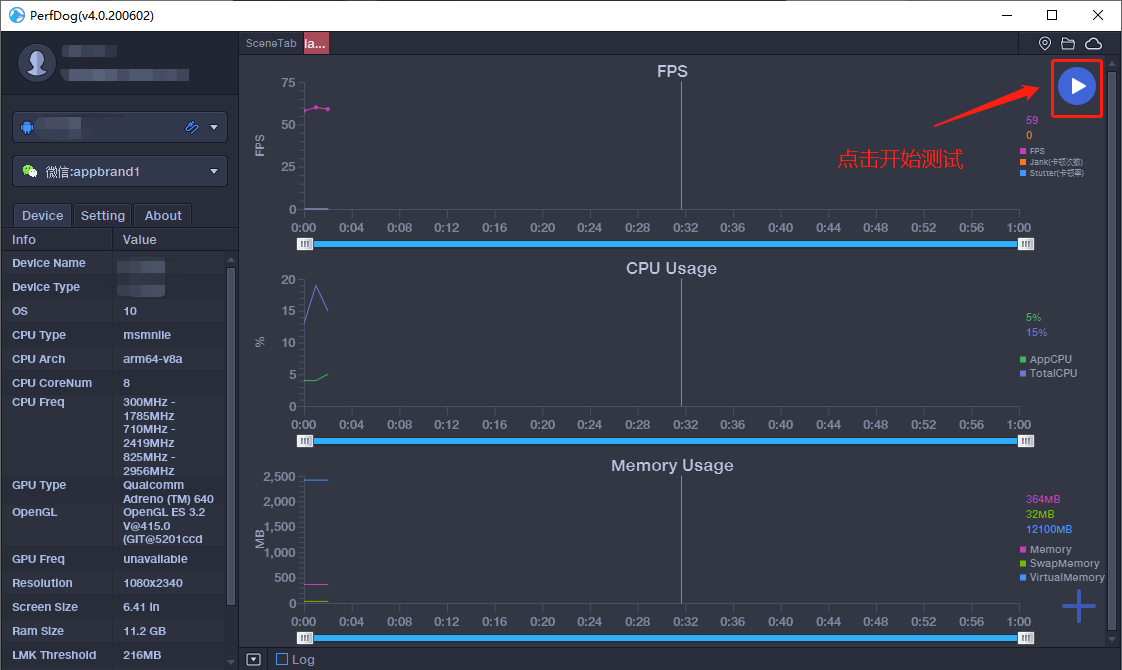Click the CPU Usage chart title
The width and height of the screenshot is (1122, 670).
pos(671,268)
